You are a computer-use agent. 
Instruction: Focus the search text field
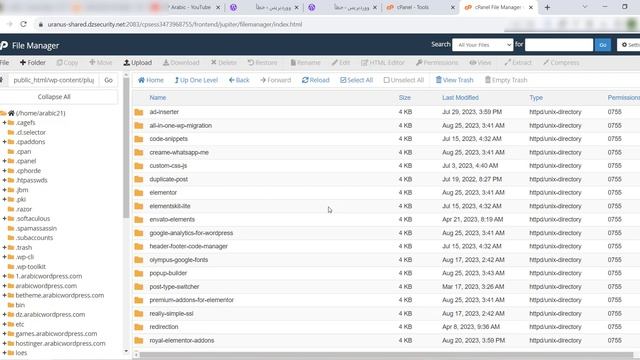pos(559,45)
